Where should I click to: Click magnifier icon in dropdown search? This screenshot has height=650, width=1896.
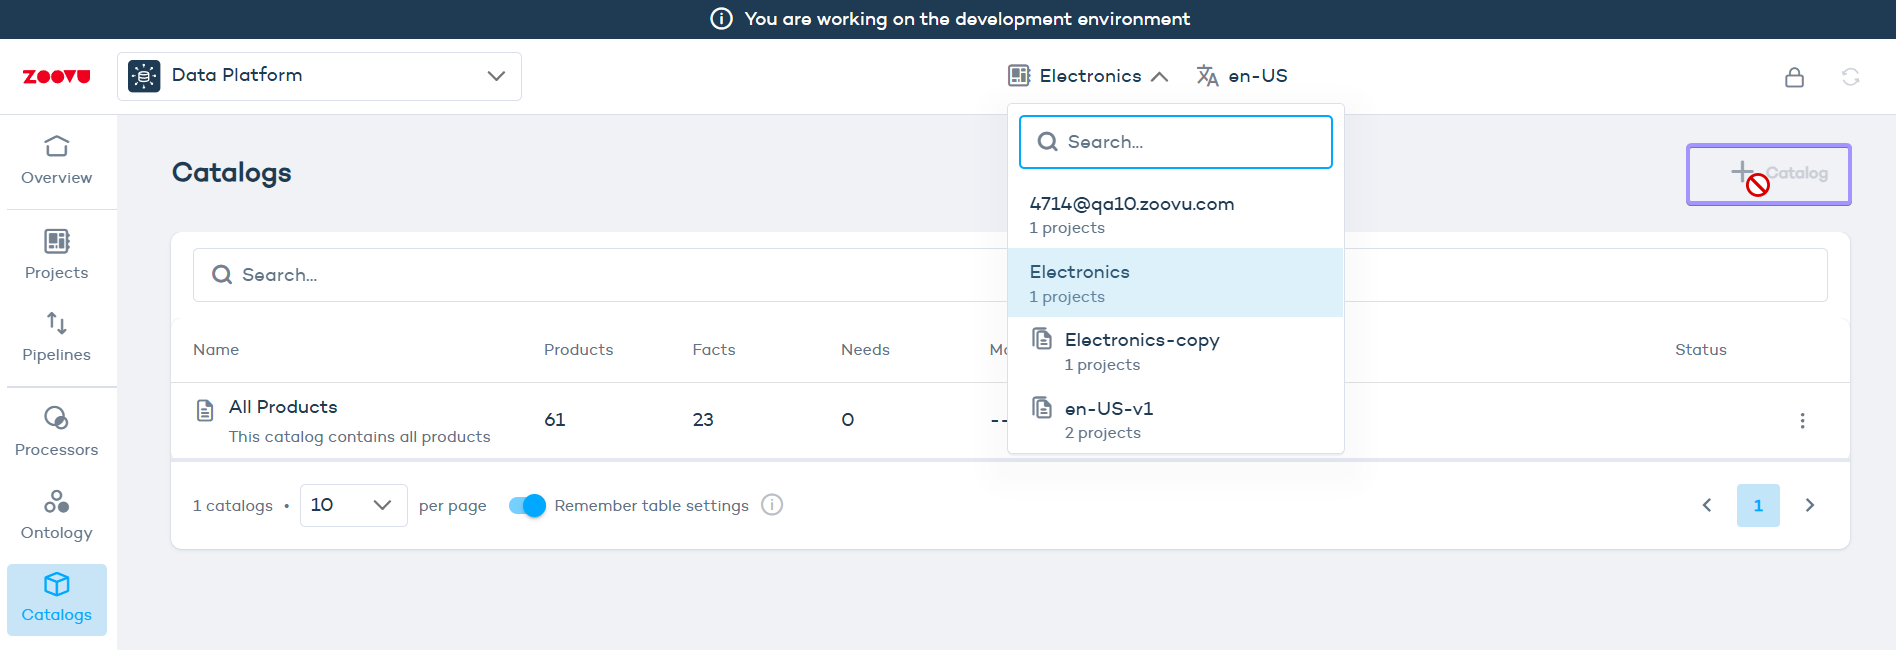1047,142
